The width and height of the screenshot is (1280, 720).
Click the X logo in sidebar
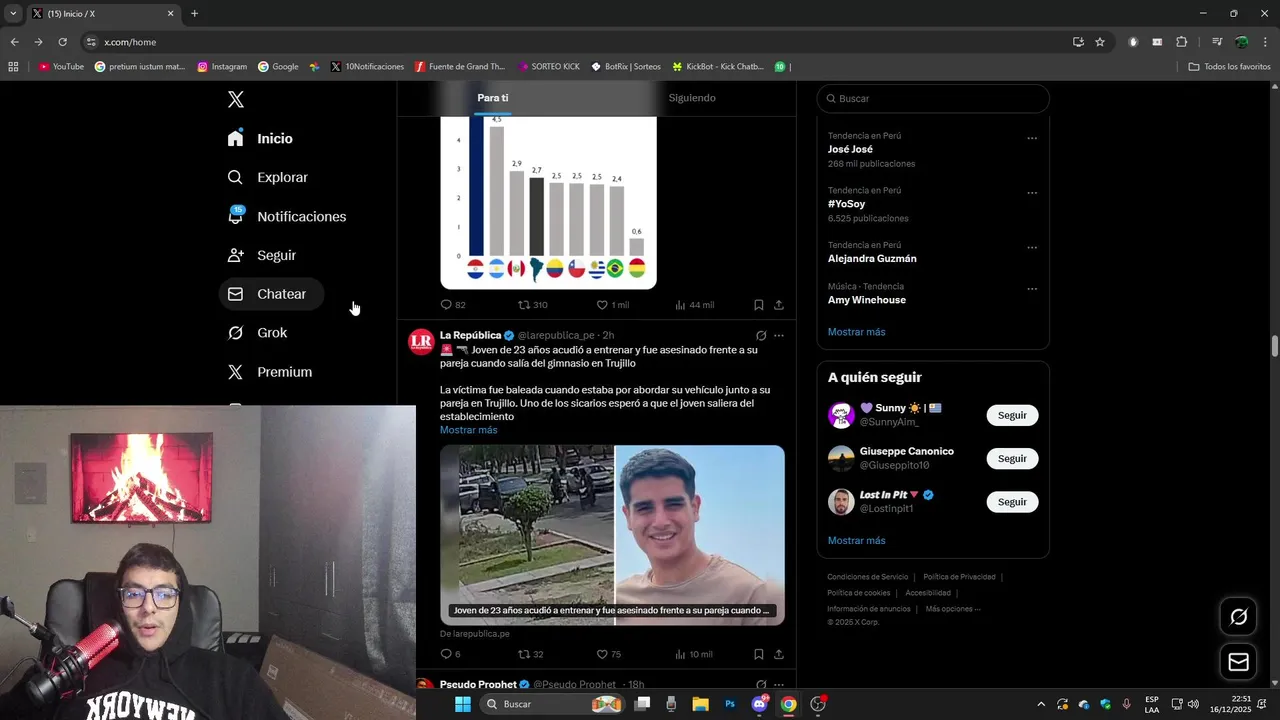pyautogui.click(x=236, y=99)
